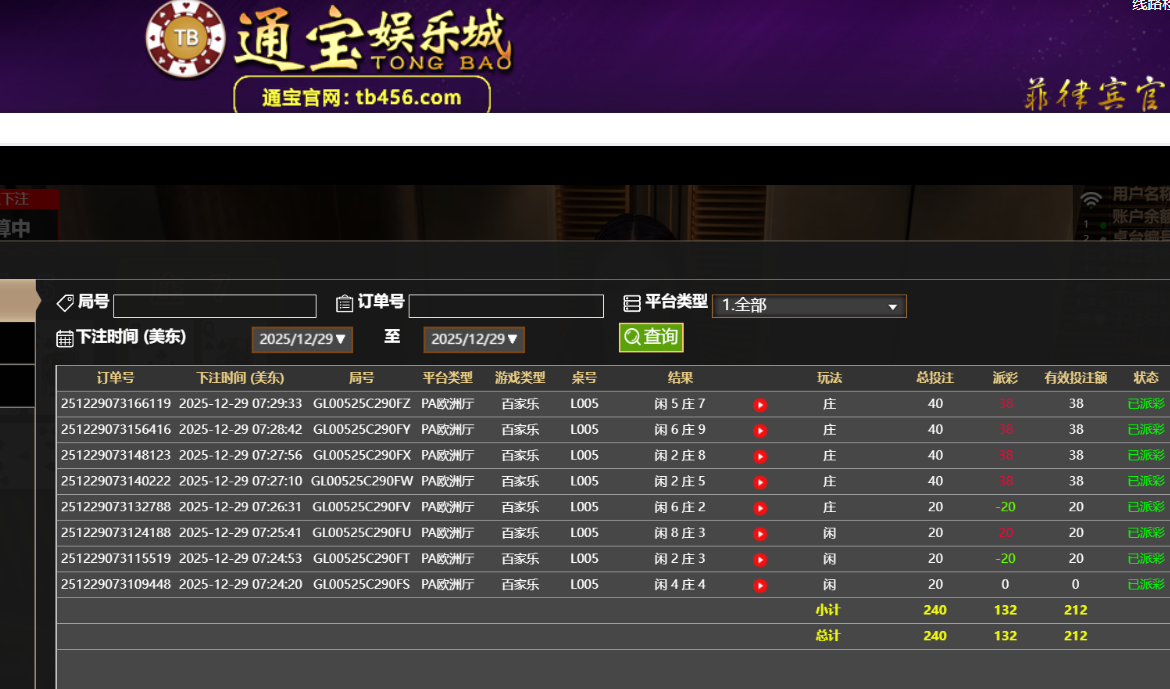1170x689 pixels.
Task: Play video replay for round GL00525C290FS
Action: [x=760, y=586]
